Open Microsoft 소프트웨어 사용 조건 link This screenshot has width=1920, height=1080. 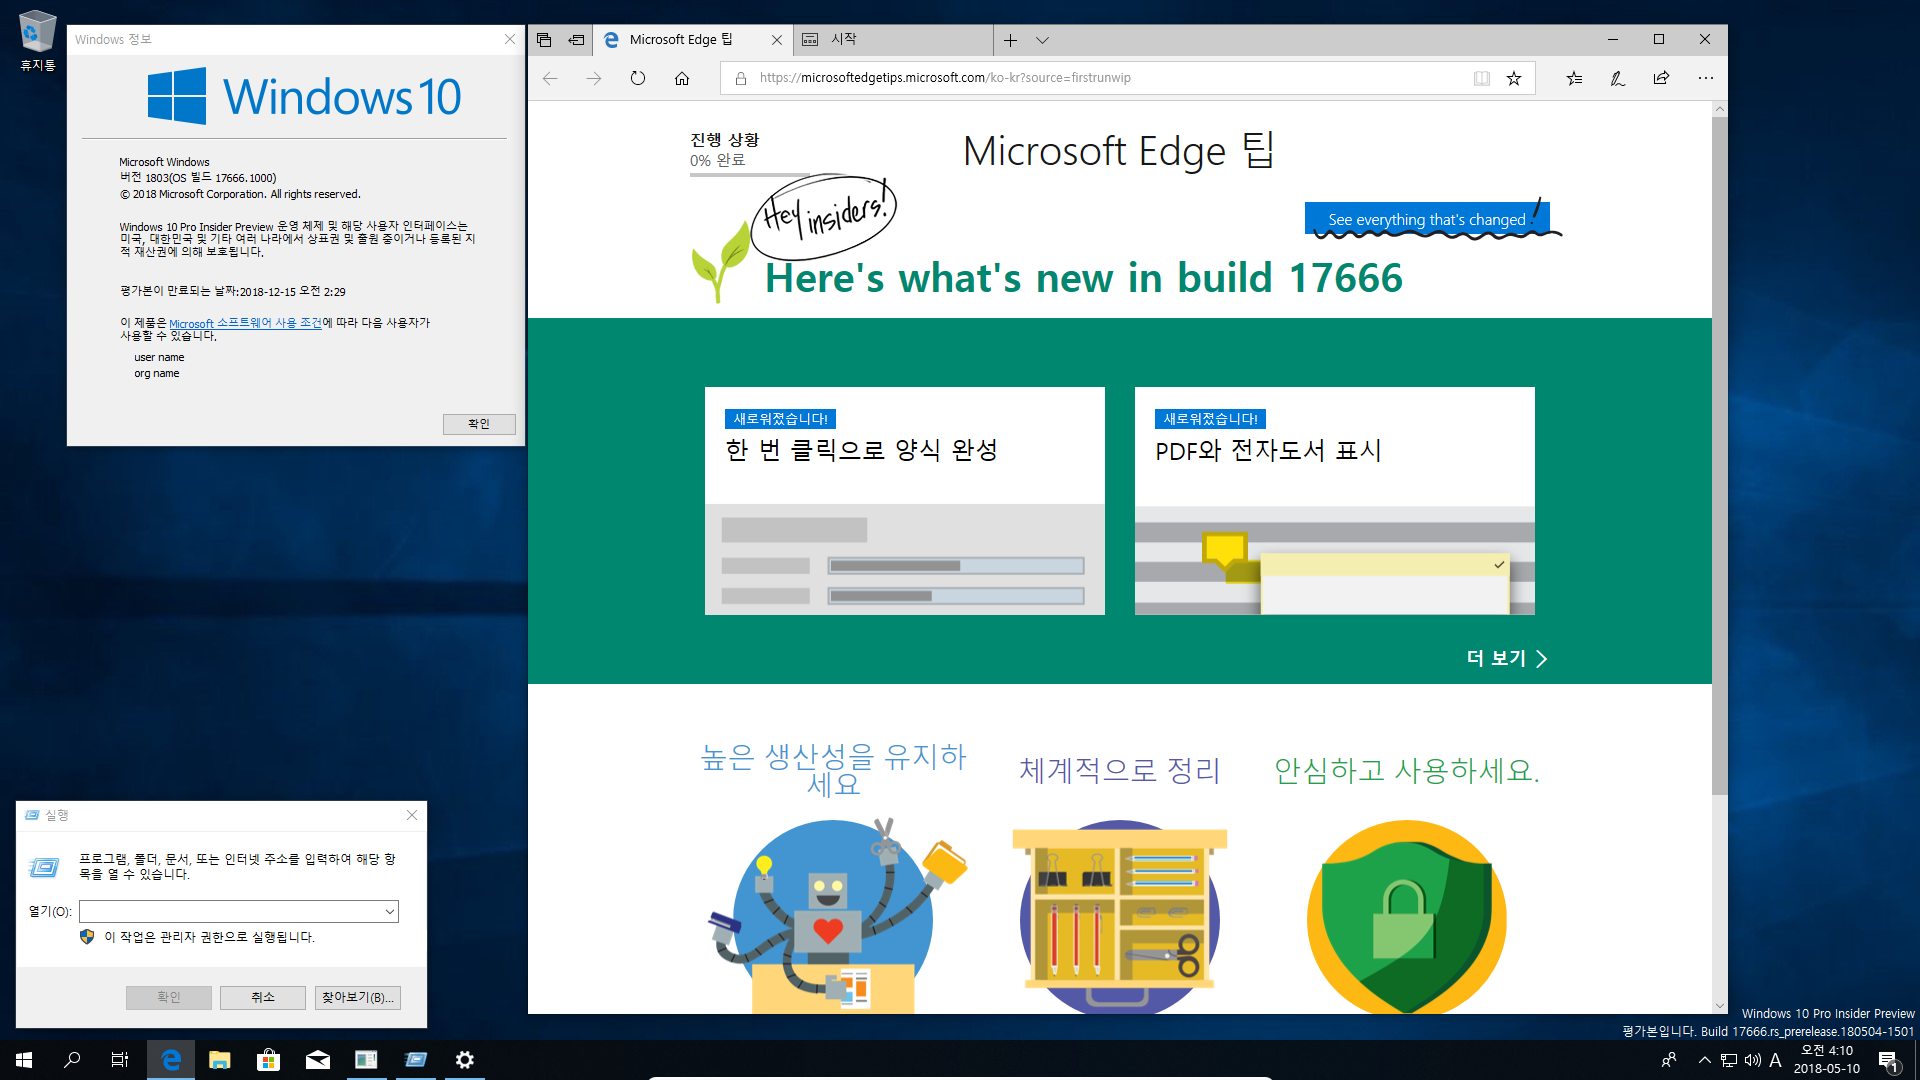[x=245, y=323]
